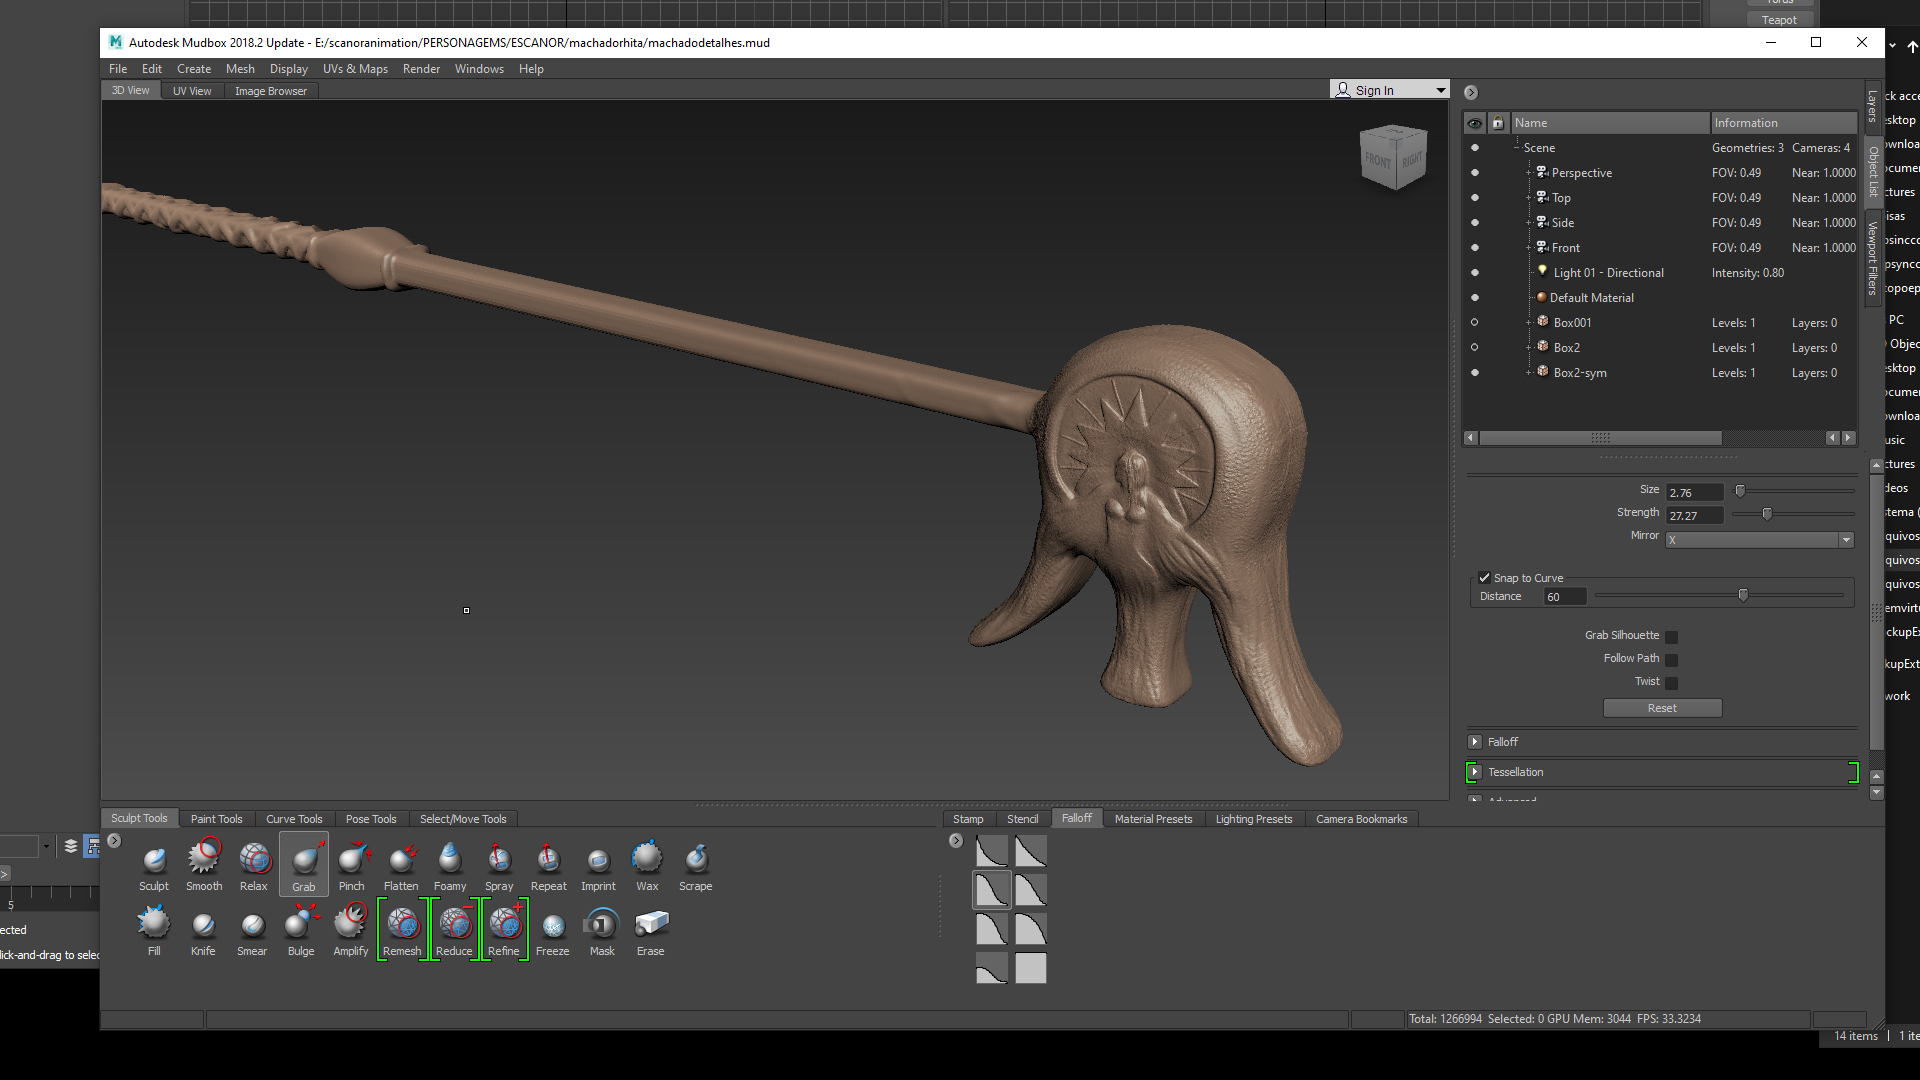
Task: Toggle visibility of Perspective camera
Action: click(1474, 173)
